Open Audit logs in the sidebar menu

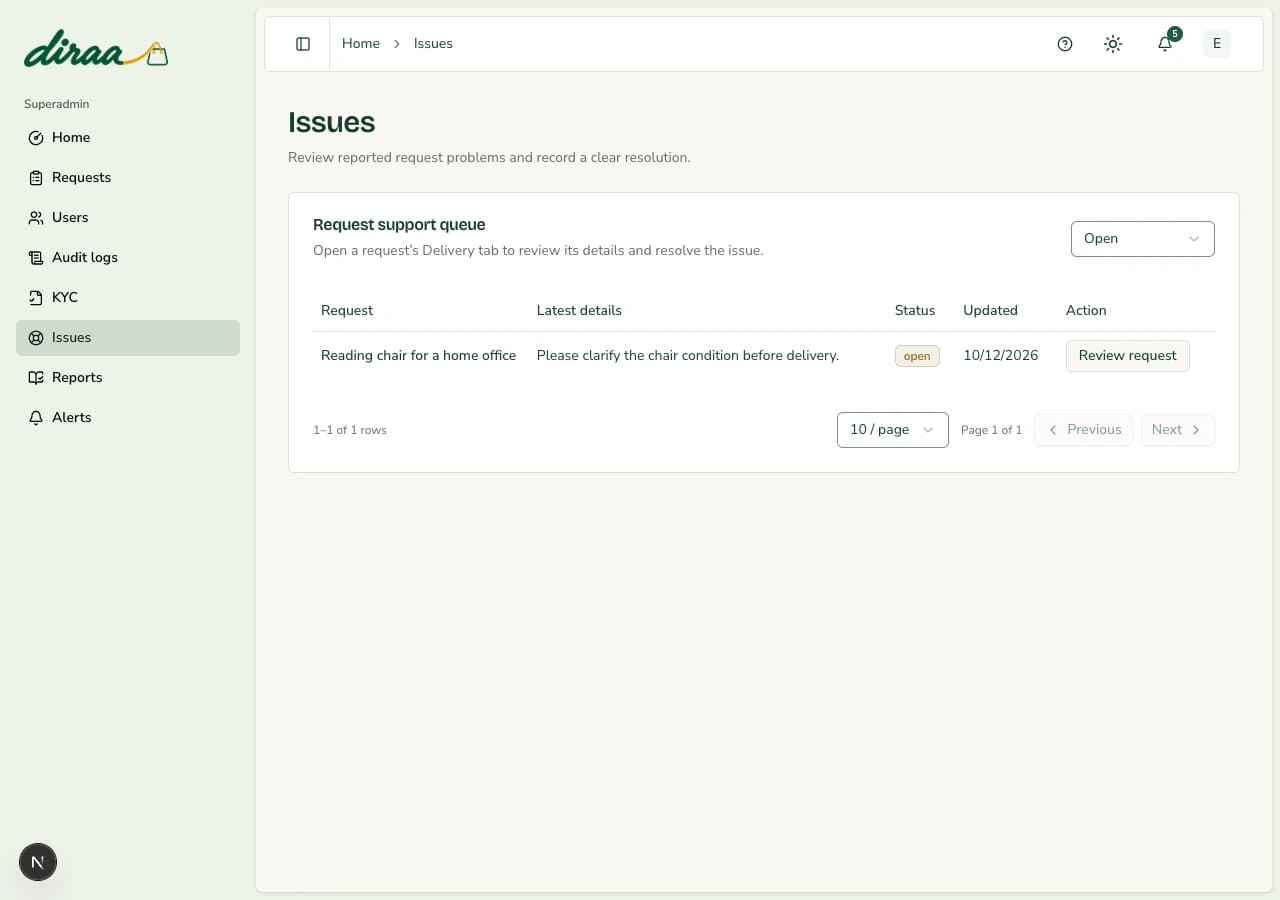coord(128,258)
